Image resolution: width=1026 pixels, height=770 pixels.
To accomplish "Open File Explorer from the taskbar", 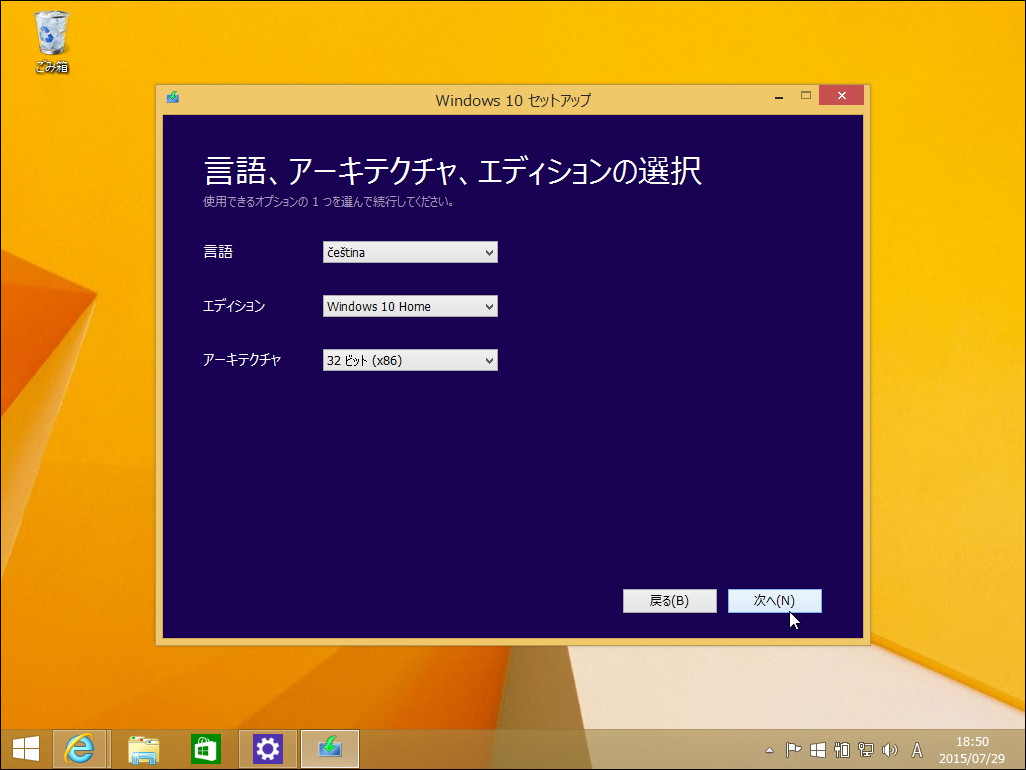I will [143, 748].
